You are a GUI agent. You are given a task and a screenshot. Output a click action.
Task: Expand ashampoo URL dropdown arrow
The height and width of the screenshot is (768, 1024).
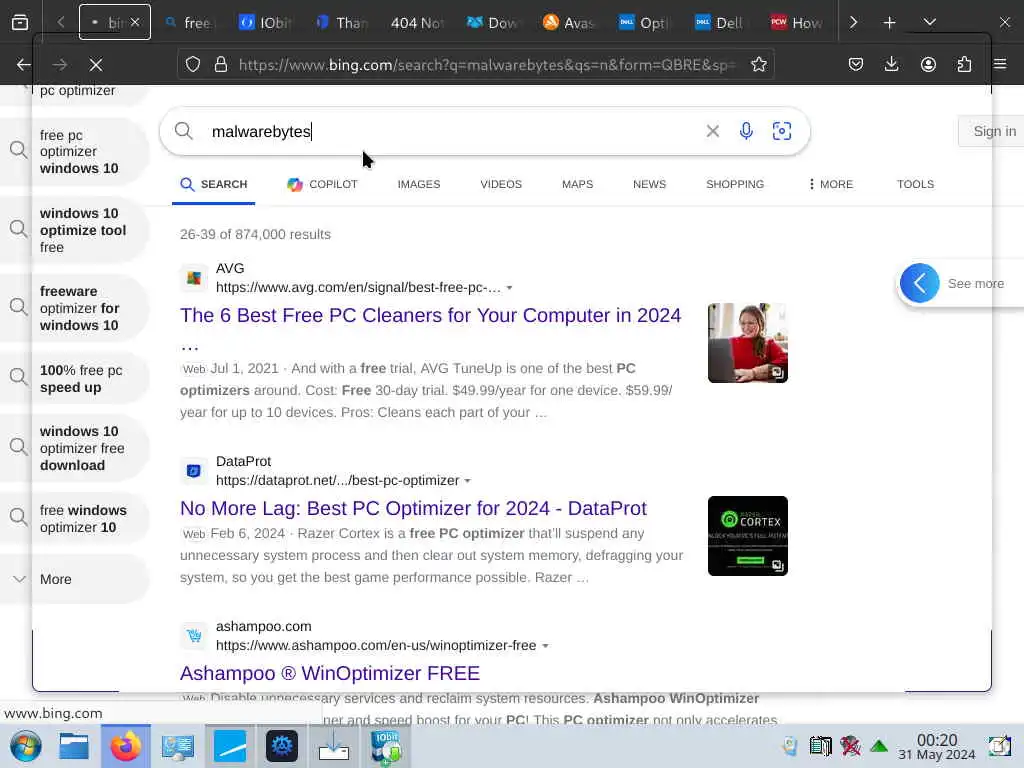(x=545, y=646)
